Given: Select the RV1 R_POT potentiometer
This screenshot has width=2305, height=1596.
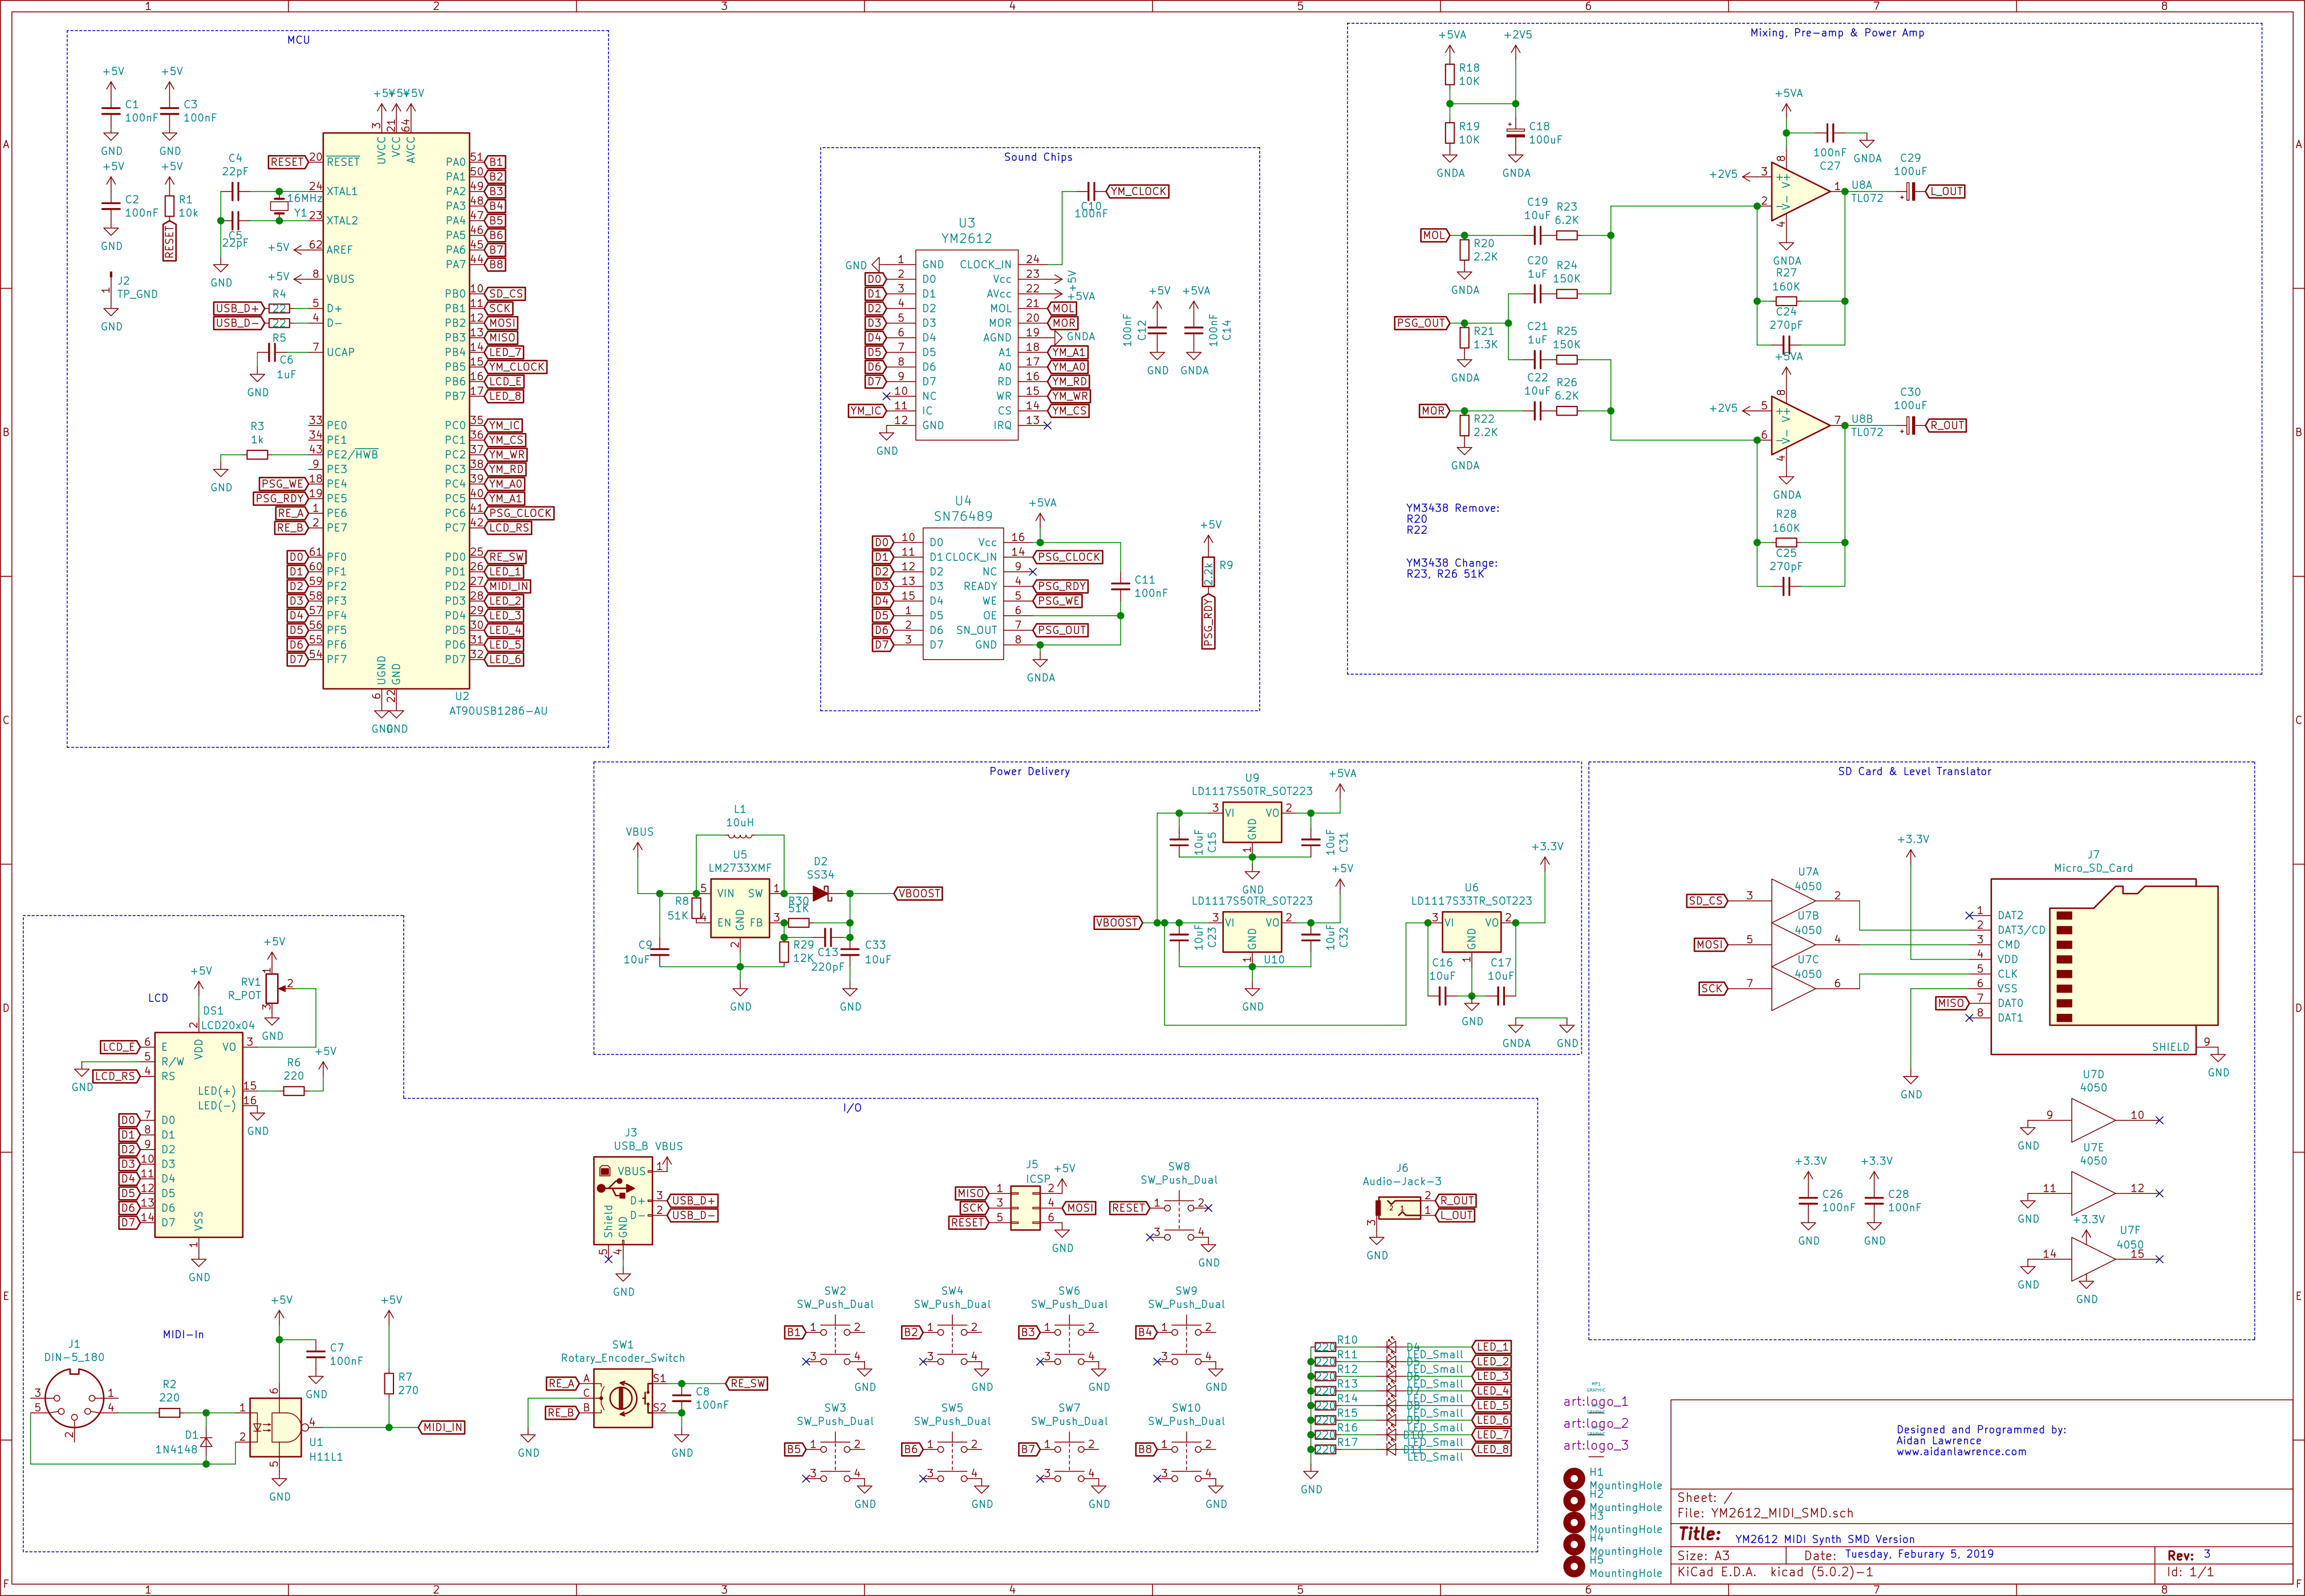Looking at the screenshot, I should 272,988.
